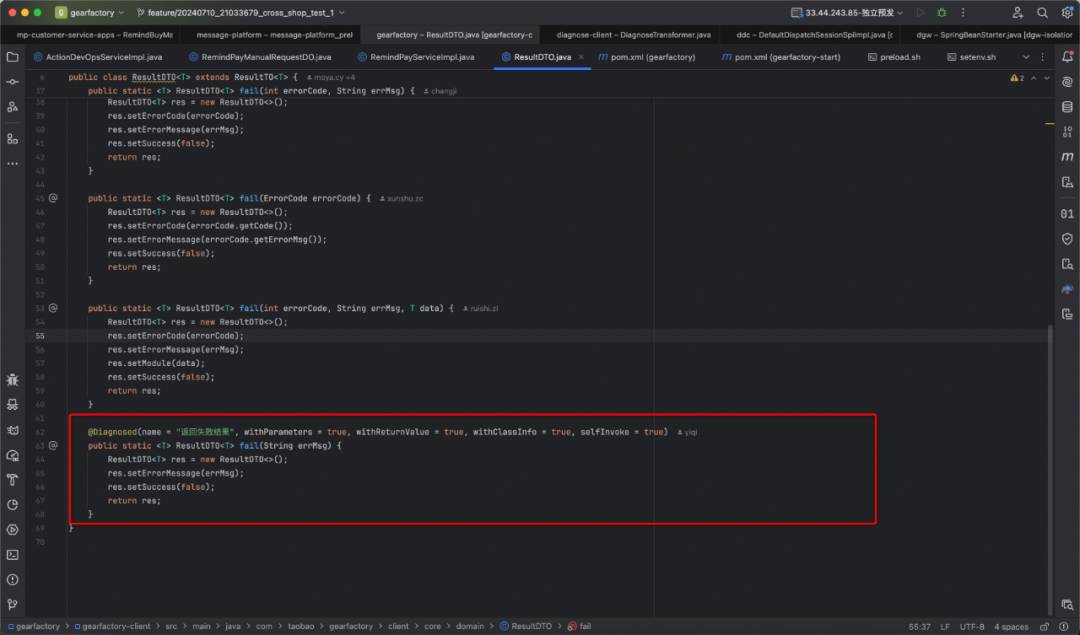Click the 'fail' method breadcrumb
Viewport: 1080px width, 635px height.
click(x=579, y=626)
